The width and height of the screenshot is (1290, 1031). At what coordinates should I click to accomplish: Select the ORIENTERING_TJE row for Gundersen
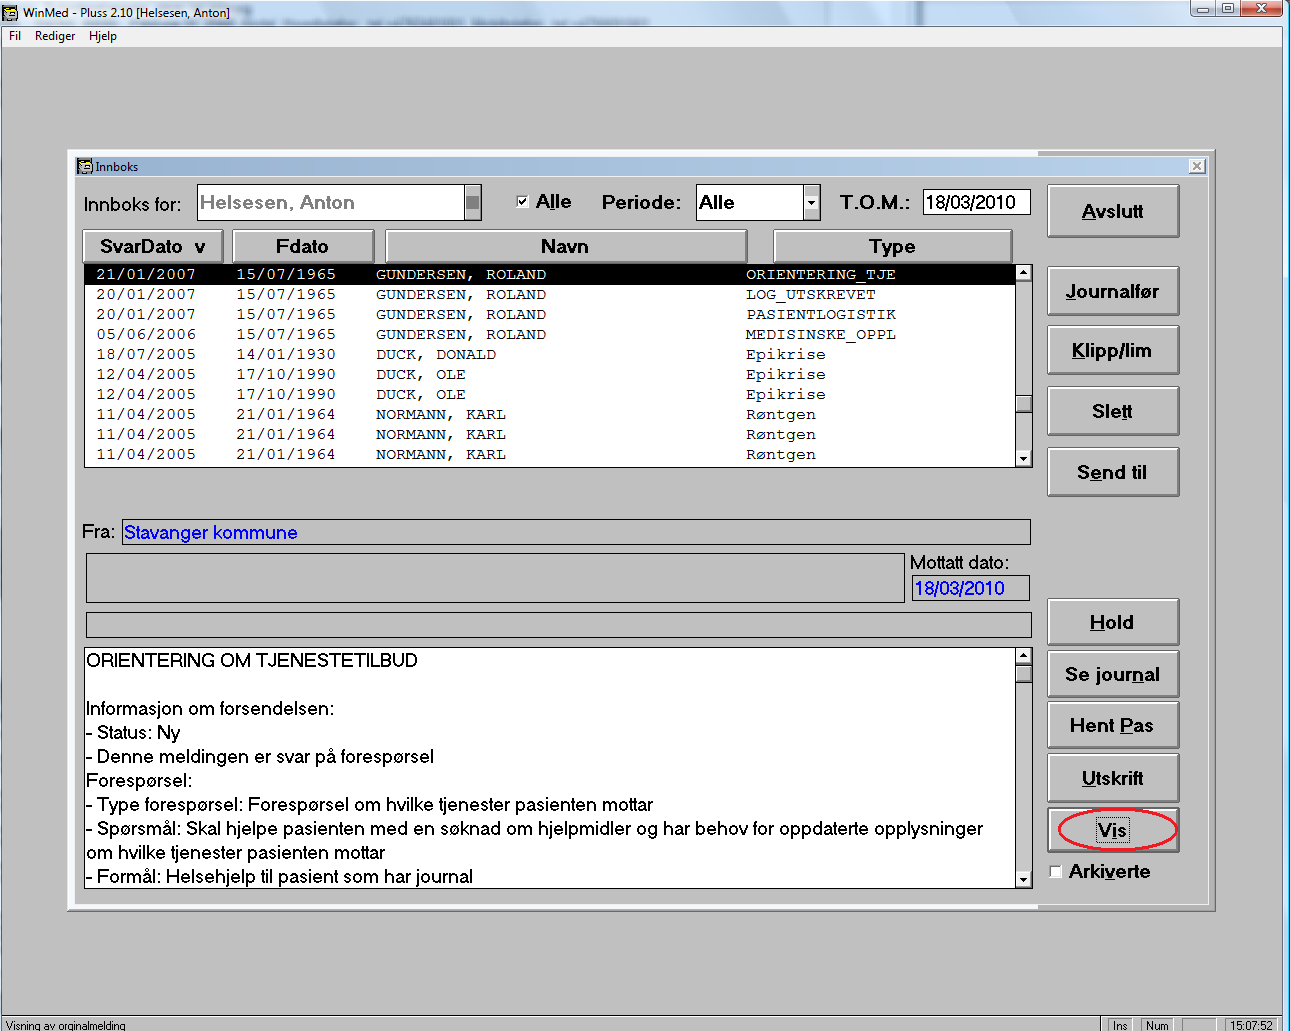550,274
